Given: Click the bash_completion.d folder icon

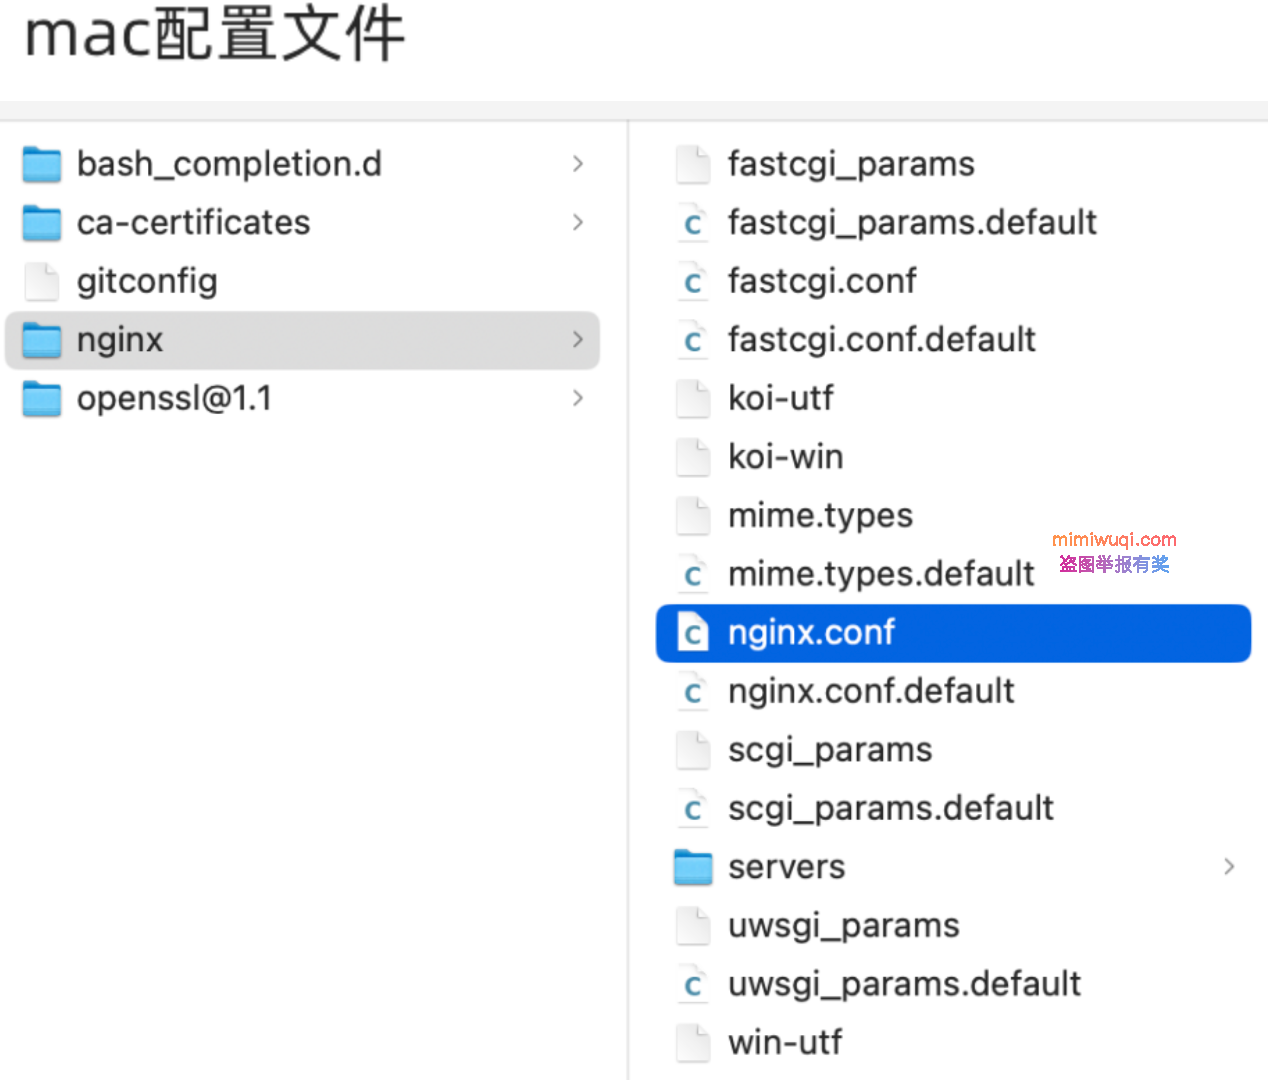Looking at the screenshot, I should 42,164.
